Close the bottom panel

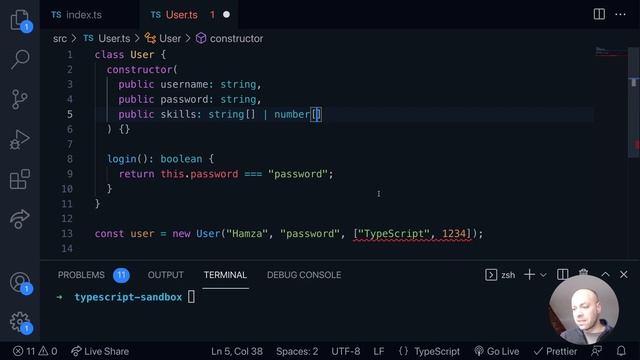tap(624, 275)
